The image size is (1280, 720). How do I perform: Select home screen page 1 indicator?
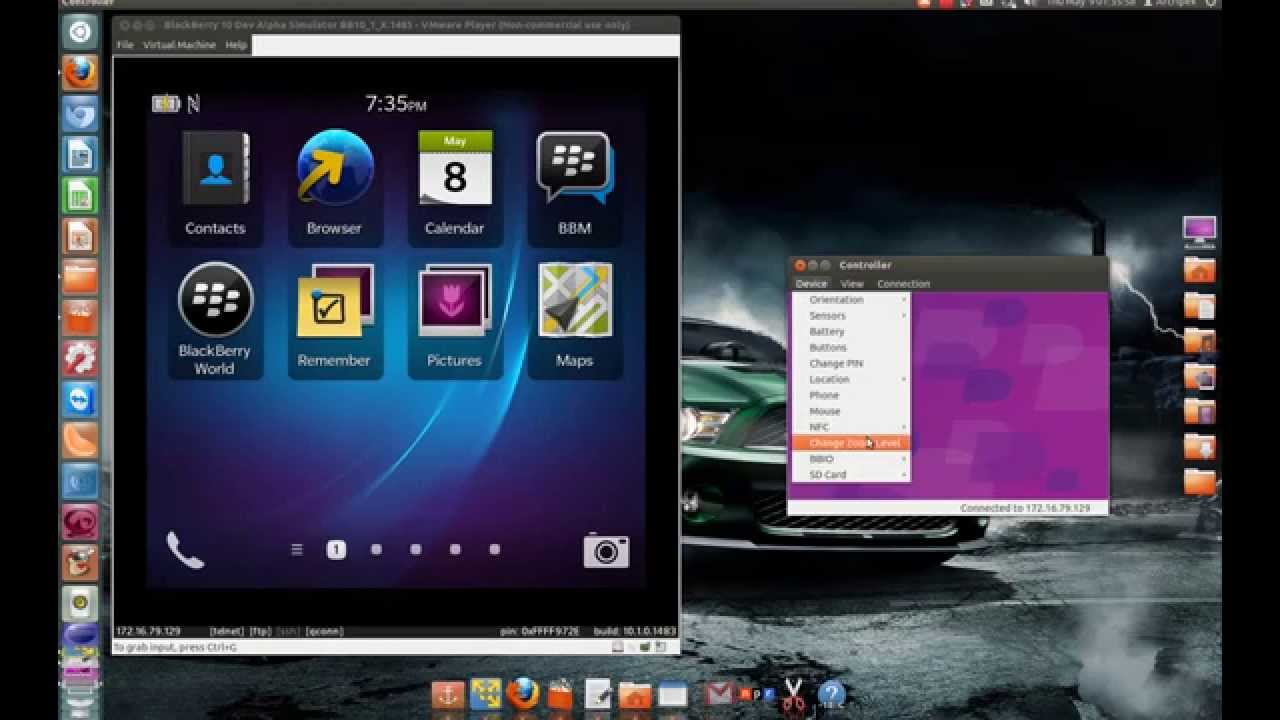336,549
